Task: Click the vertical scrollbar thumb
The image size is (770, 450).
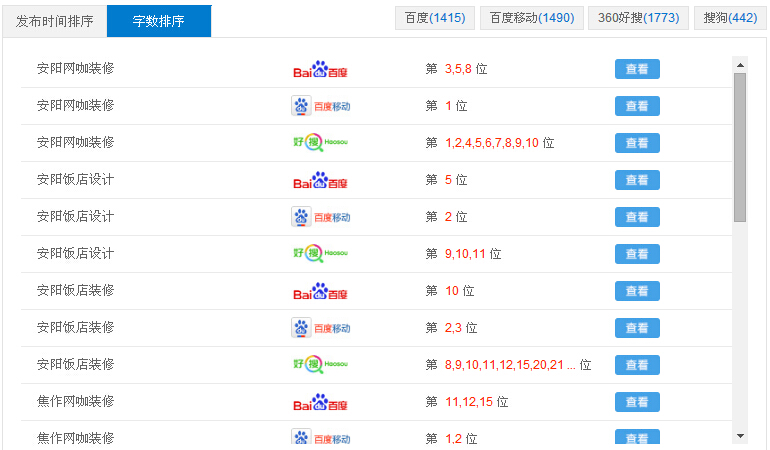Action: (740, 147)
